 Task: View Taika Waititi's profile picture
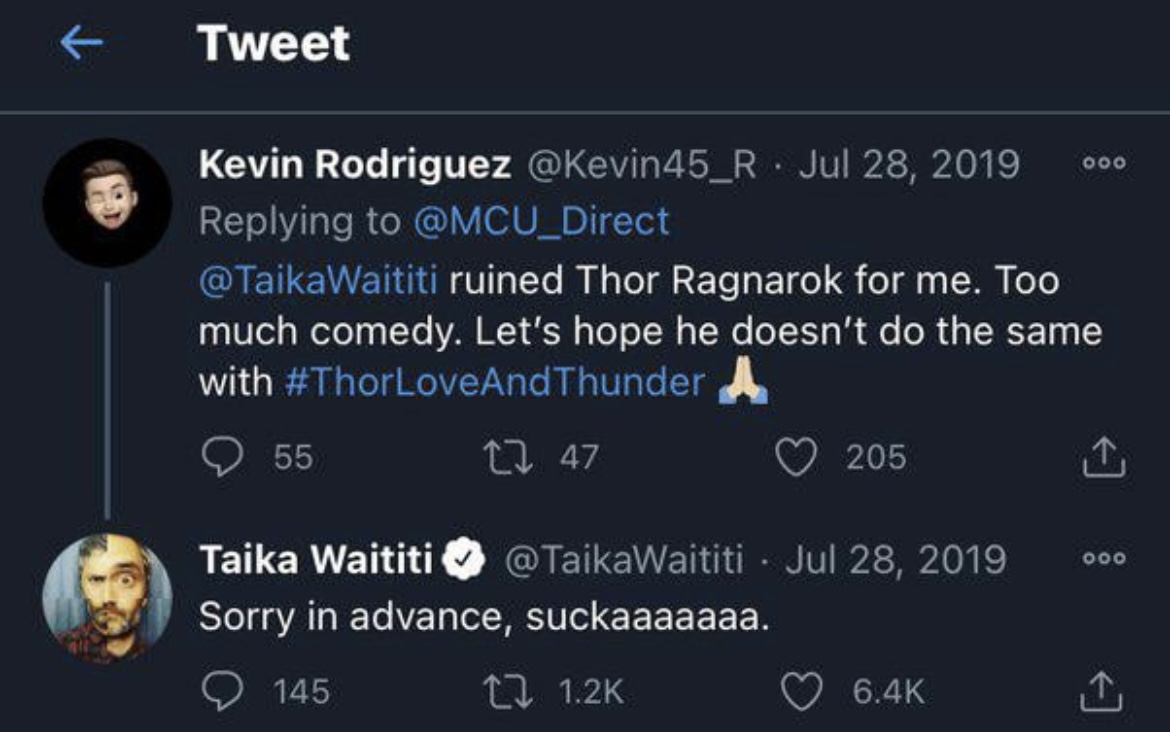(107, 598)
